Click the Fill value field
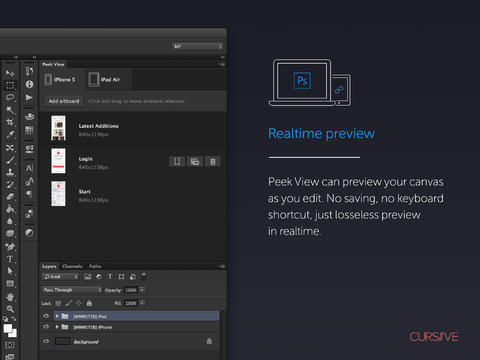 click(x=131, y=303)
